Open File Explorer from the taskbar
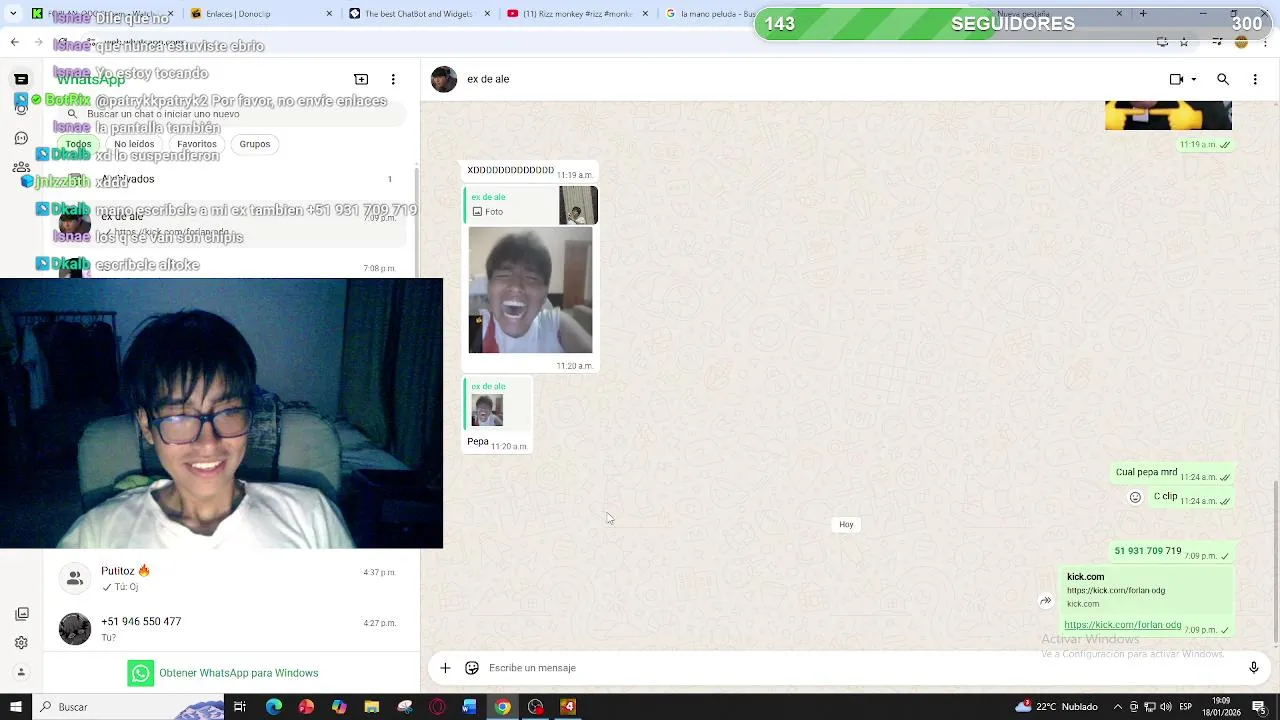The image size is (1280, 720). click(x=371, y=707)
